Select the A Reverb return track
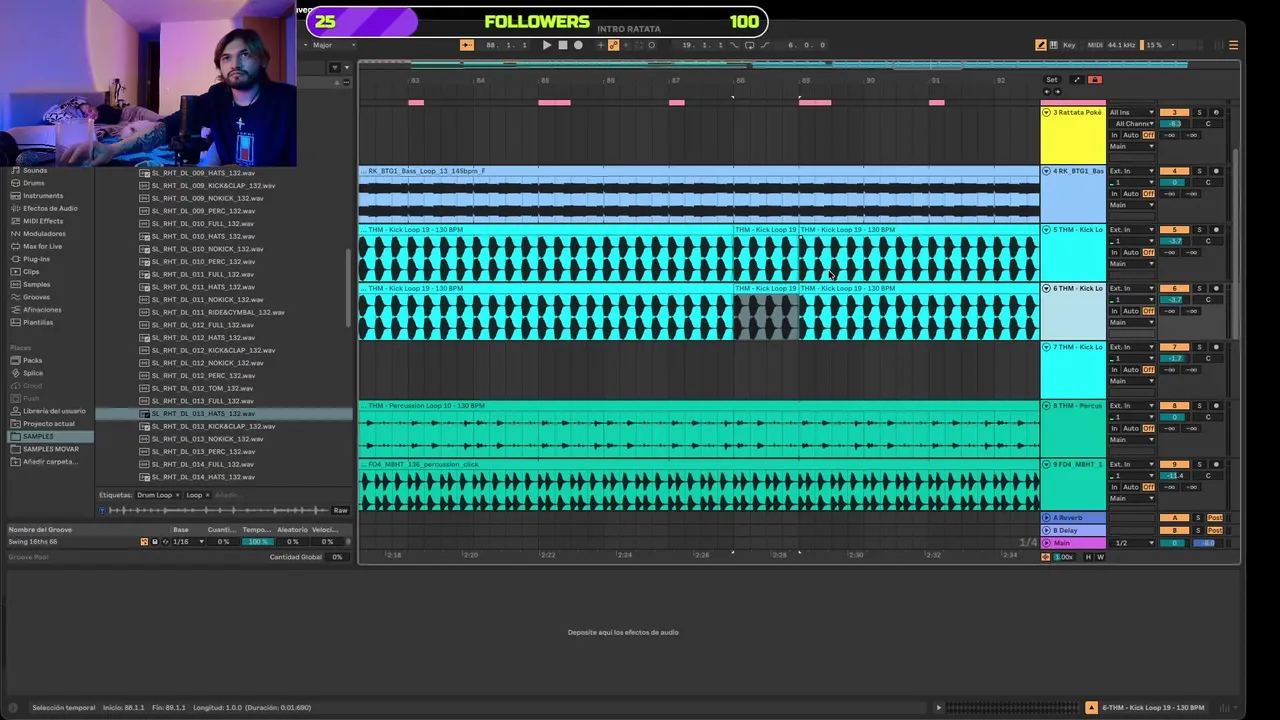Screen dimensions: 1280x720 coord(1073,518)
